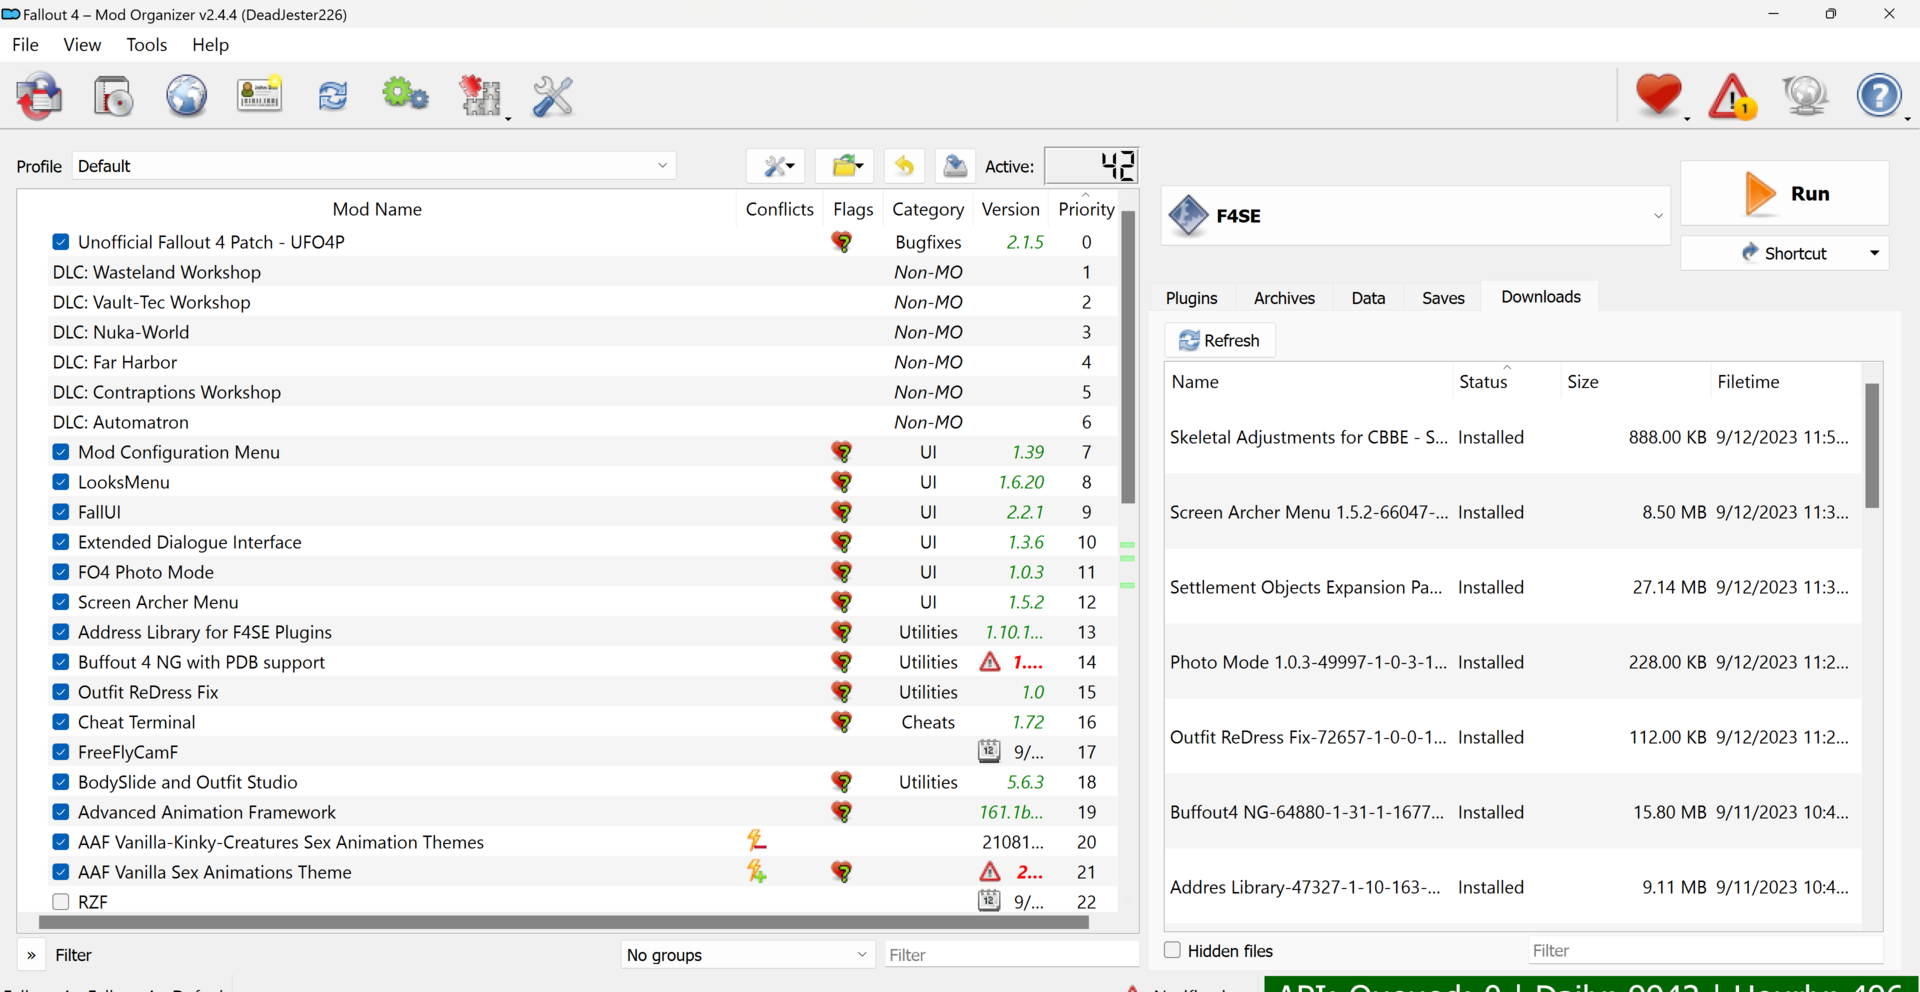Sort mods by the Category column header
Image resolution: width=1920 pixels, height=992 pixels.
click(x=928, y=209)
